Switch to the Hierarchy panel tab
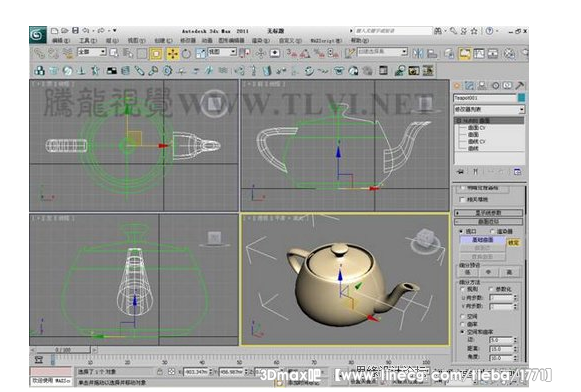This screenshot has width=581, height=392. pos(482,86)
